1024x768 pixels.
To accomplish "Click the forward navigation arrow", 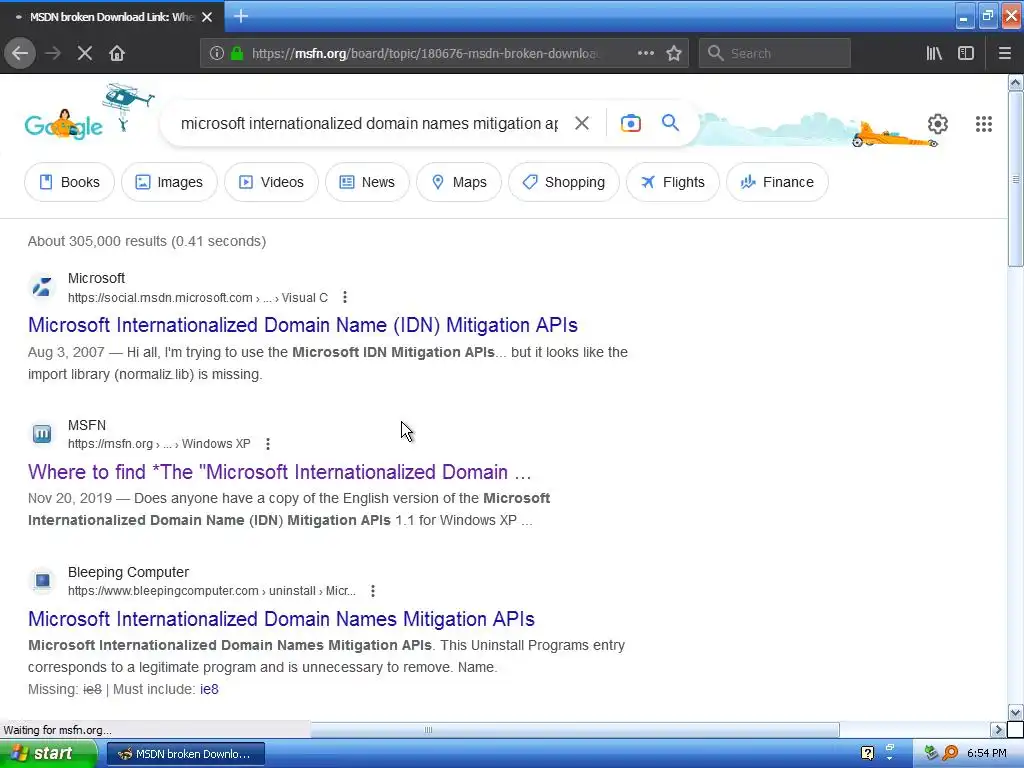I will point(53,53).
